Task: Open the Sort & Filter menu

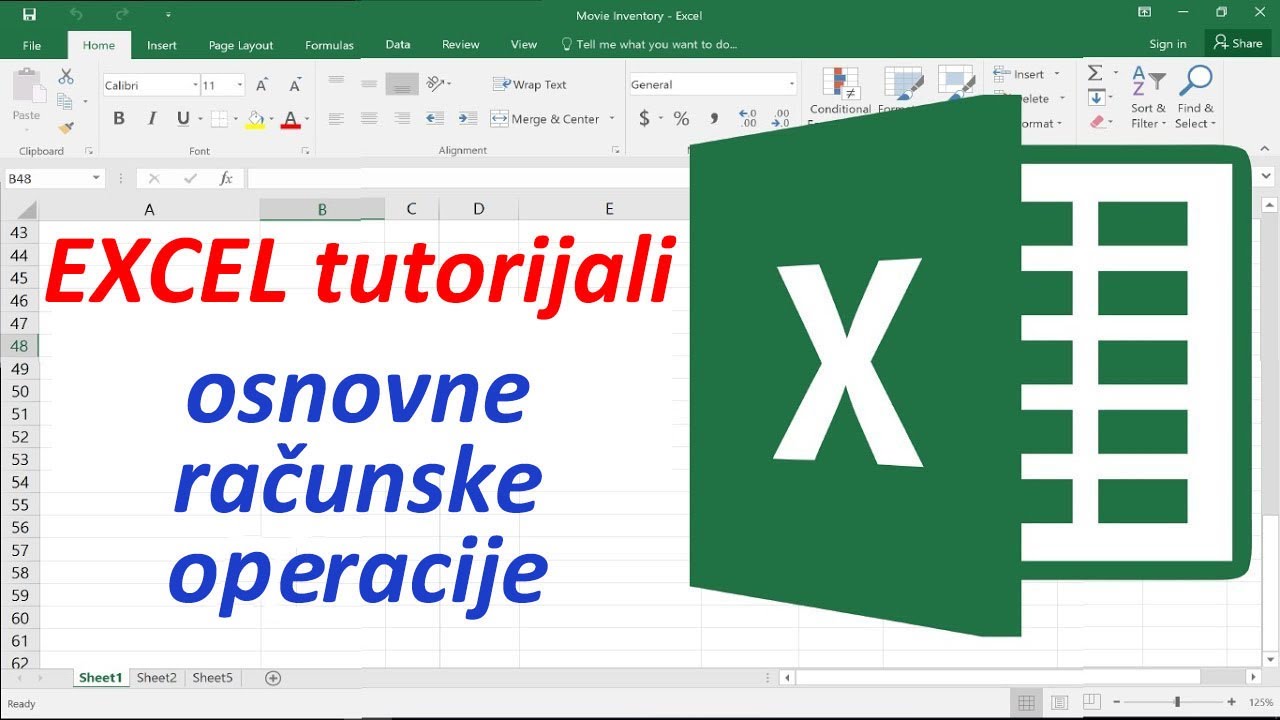Action: pyautogui.click(x=1148, y=97)
